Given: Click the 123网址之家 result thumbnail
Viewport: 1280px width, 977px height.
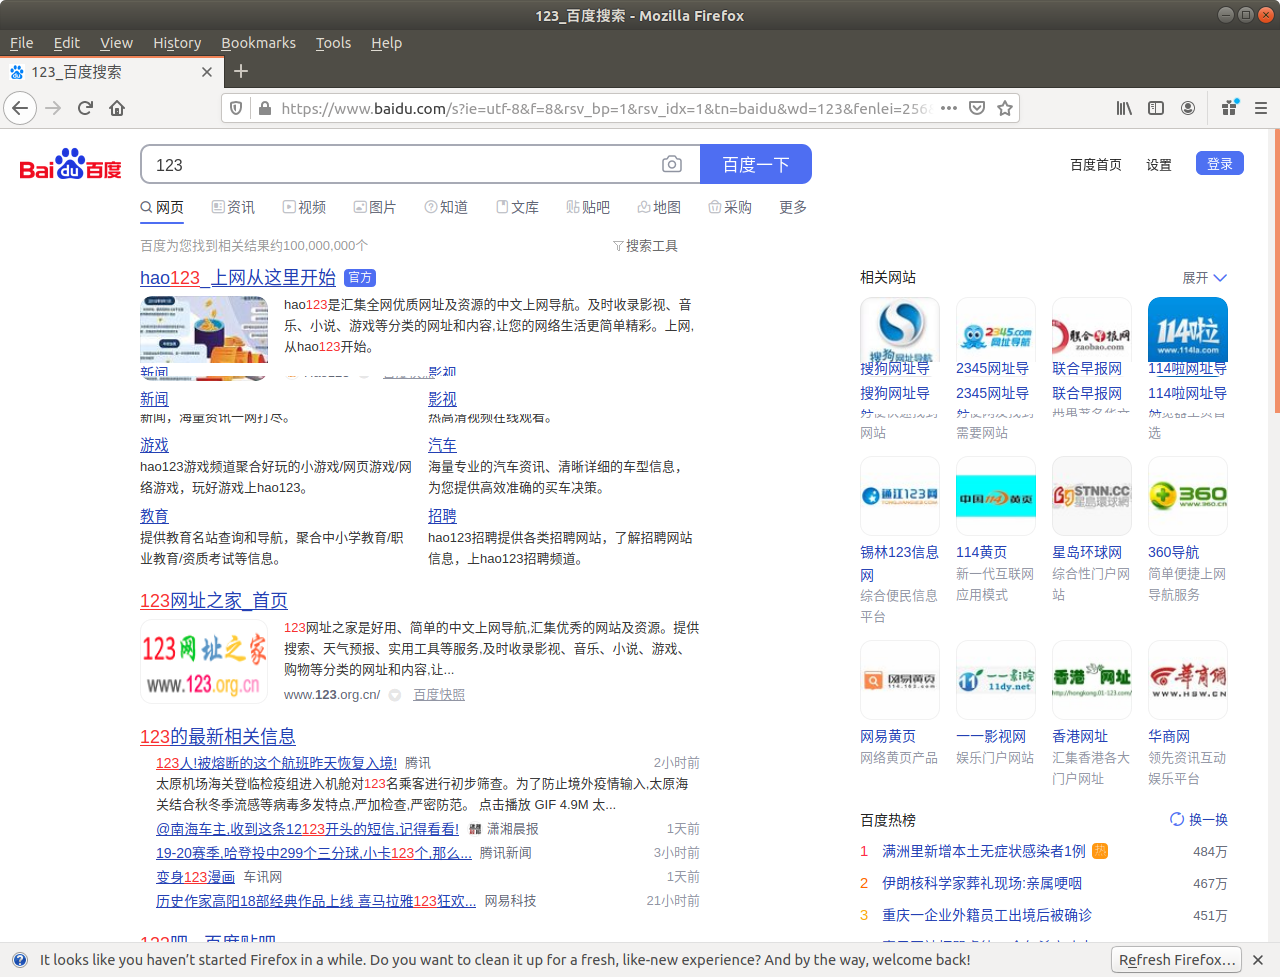Looking at the screenshot, I should pos(204,662).
